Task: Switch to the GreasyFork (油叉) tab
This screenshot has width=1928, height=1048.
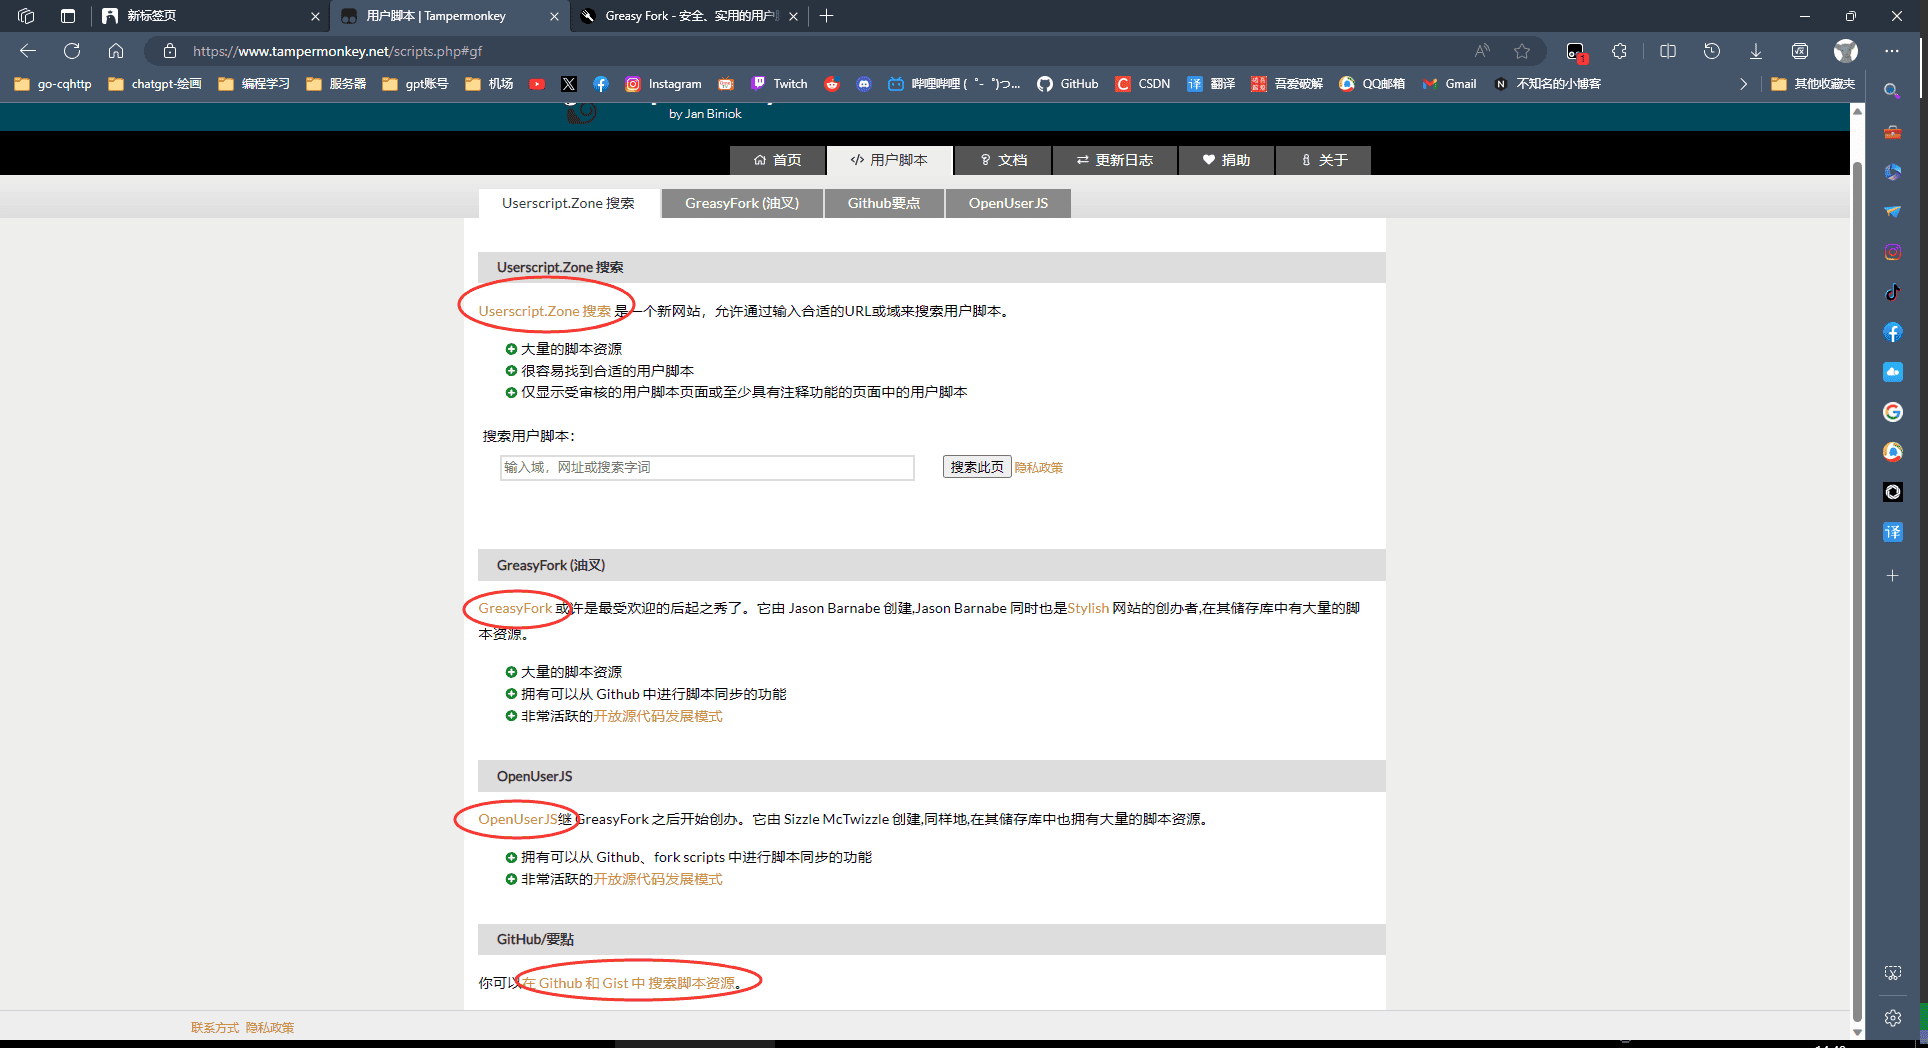Action: point(742,203)
